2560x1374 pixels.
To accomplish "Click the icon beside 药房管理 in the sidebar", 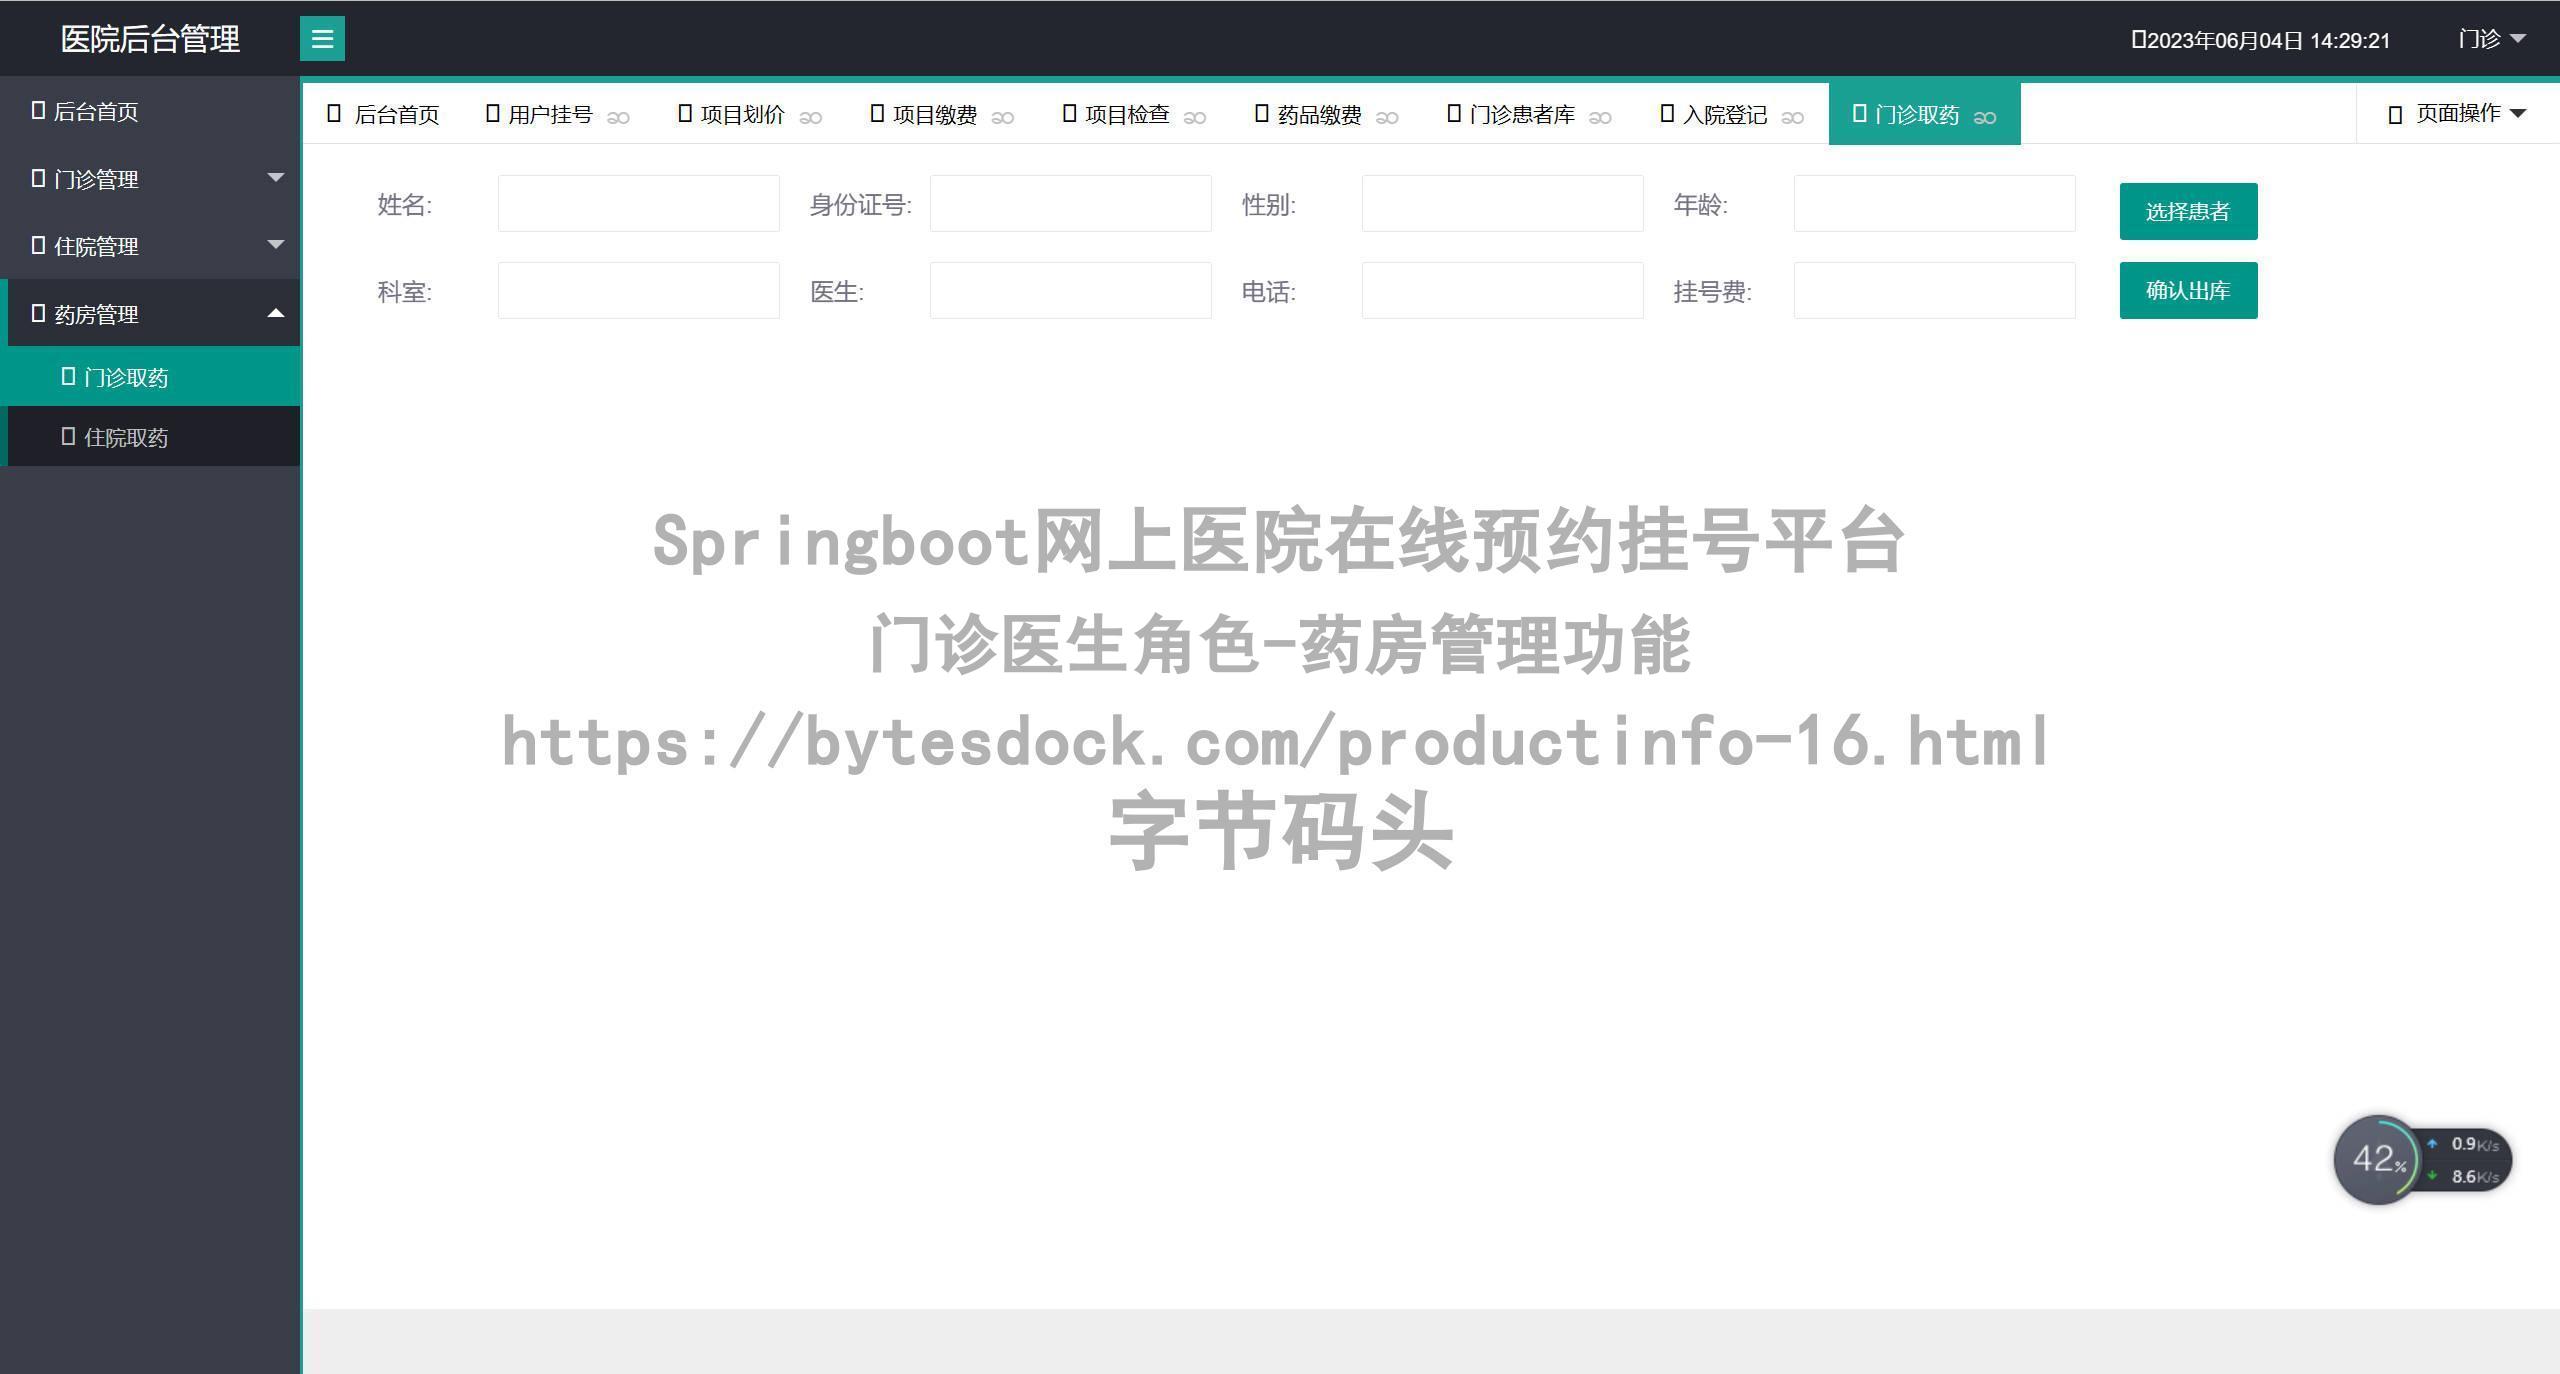I will pos(38,313).
